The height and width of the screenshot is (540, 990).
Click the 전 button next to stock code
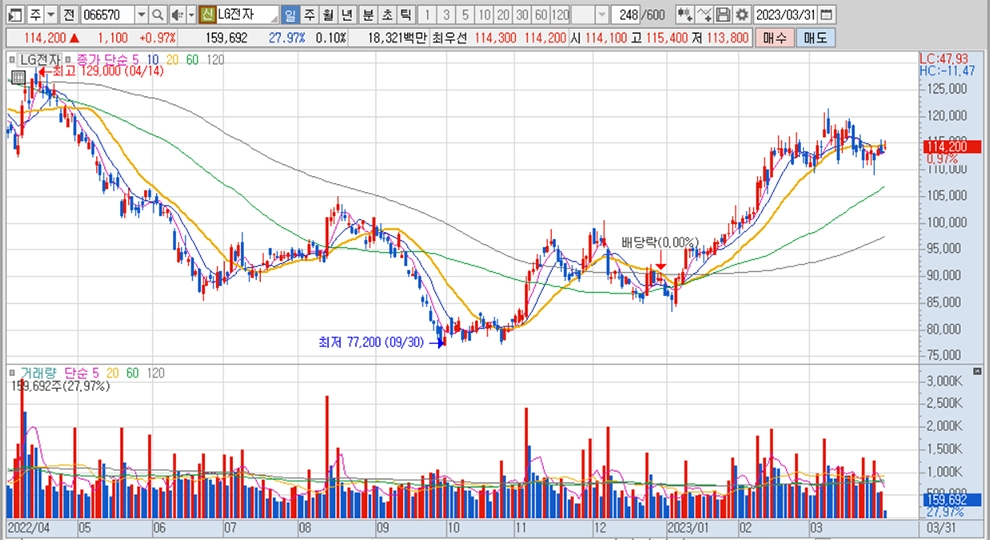69,14
